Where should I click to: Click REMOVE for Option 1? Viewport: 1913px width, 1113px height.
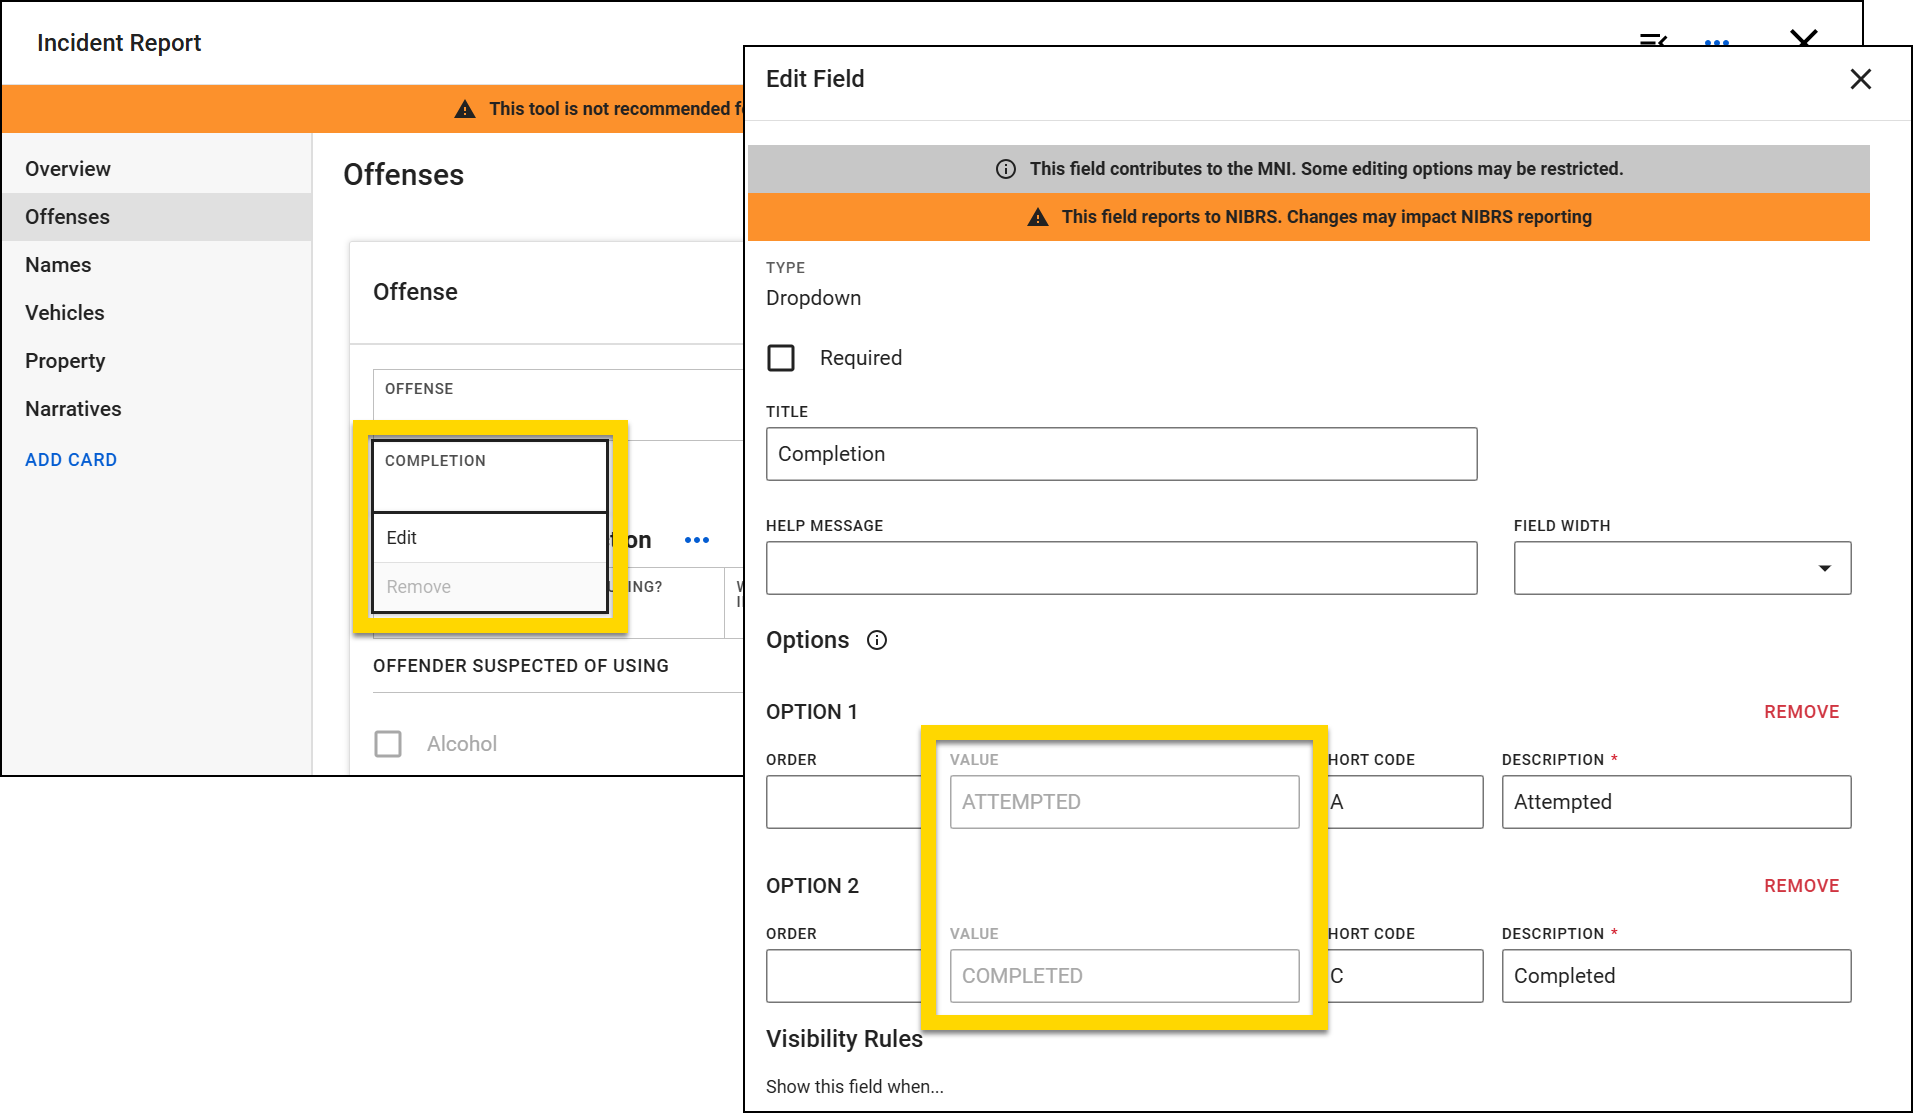(1801, 711)
